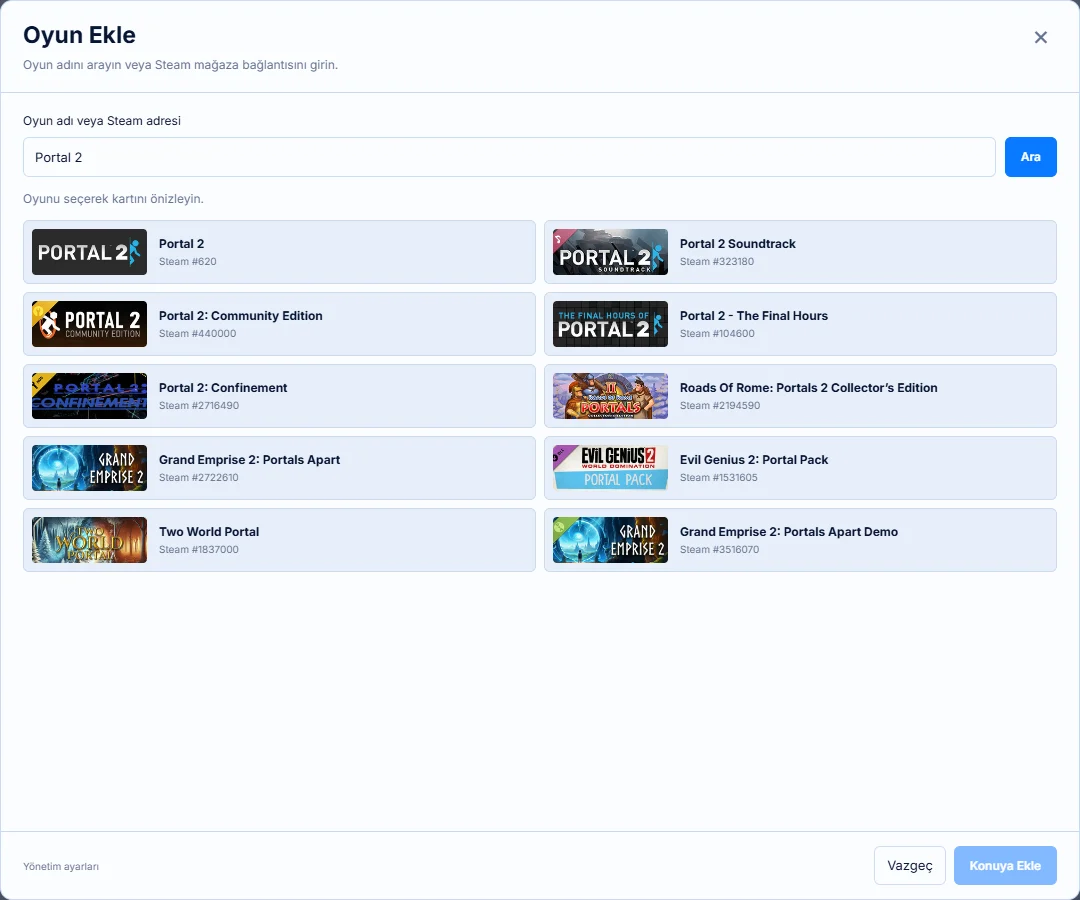
Task: Choose the "Portal 2: Community Edition" title
Action: (x=240, y=315)
